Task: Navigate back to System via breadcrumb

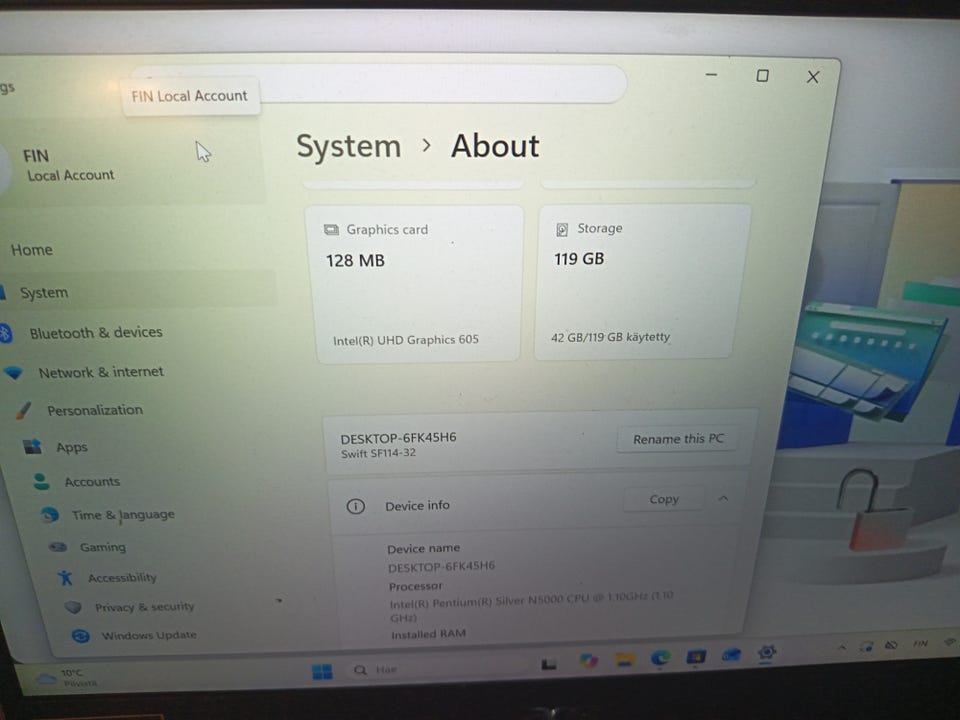Action: 348,146
